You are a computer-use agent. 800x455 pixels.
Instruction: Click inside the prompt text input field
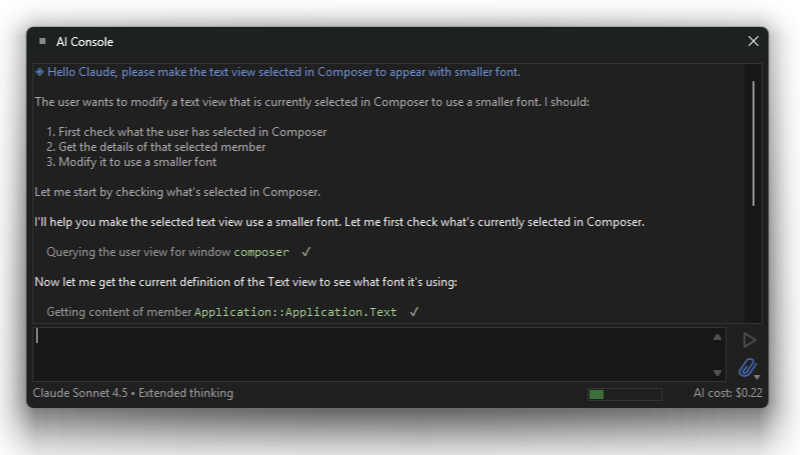point(370,352)
